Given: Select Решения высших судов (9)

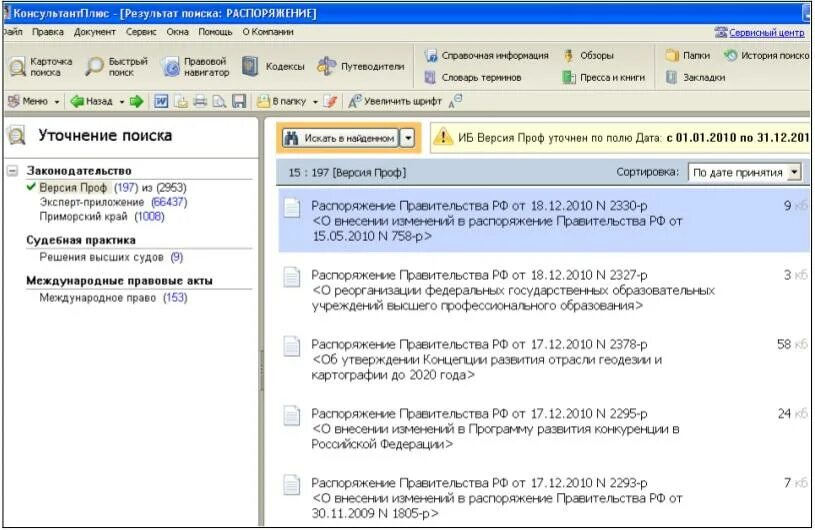Looking at the screenshot, I should coord(111,257).
